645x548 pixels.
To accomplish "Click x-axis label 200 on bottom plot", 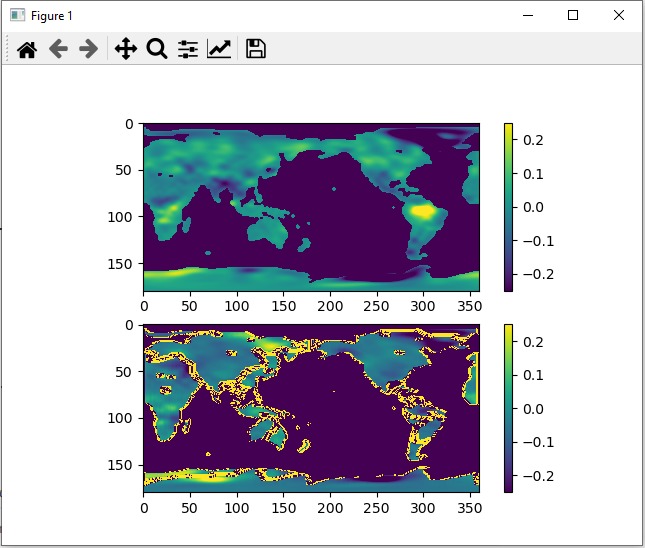I will coord(330,508).
